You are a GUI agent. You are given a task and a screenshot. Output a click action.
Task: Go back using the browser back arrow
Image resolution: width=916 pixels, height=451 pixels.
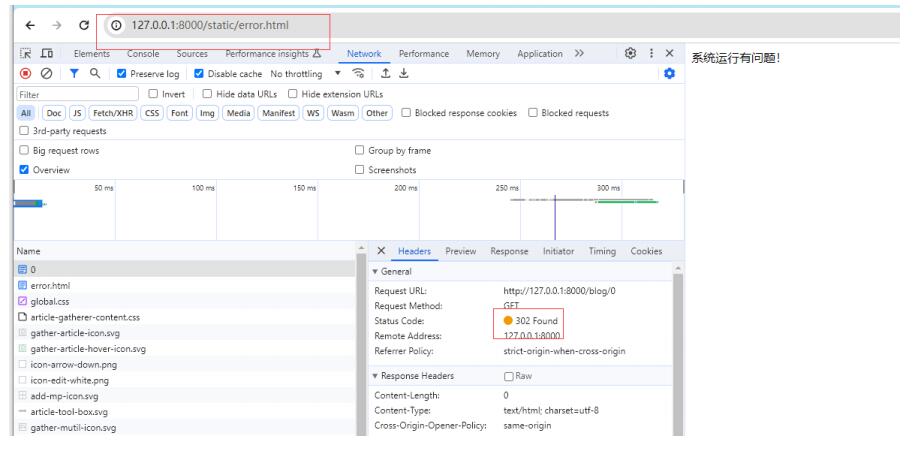coord(30,25)
